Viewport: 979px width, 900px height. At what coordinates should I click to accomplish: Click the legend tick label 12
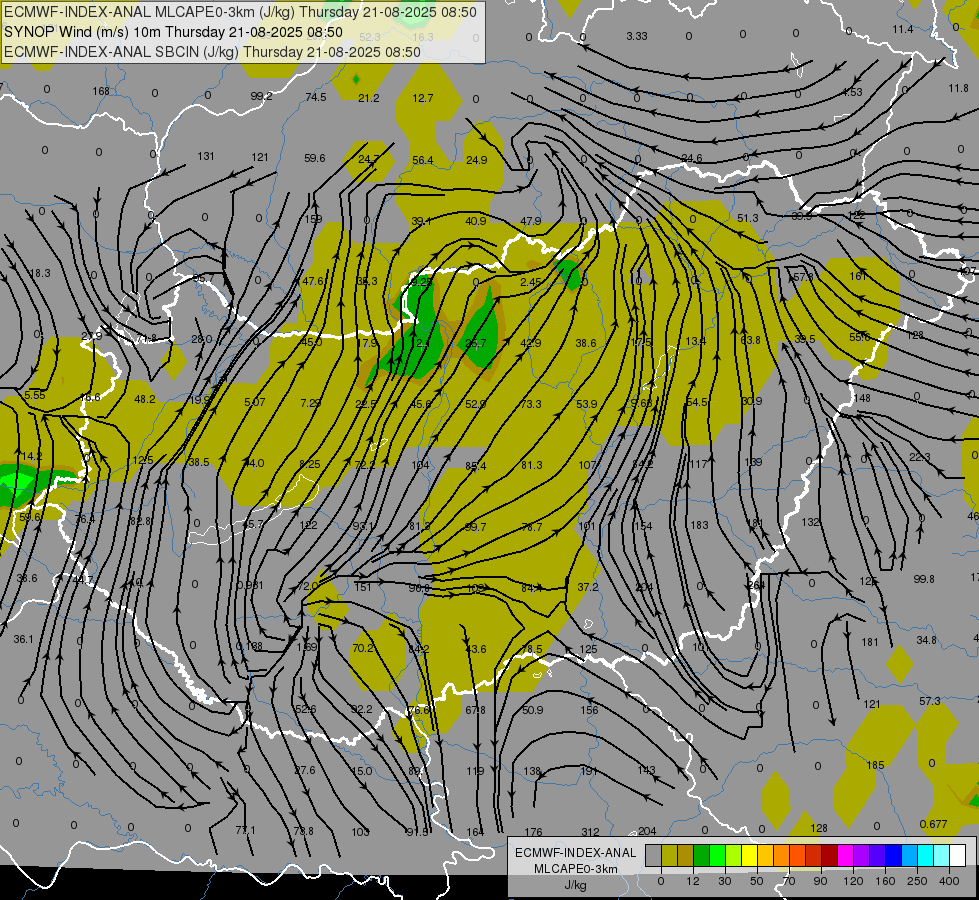pyautogui.click(x=693, y=881)
